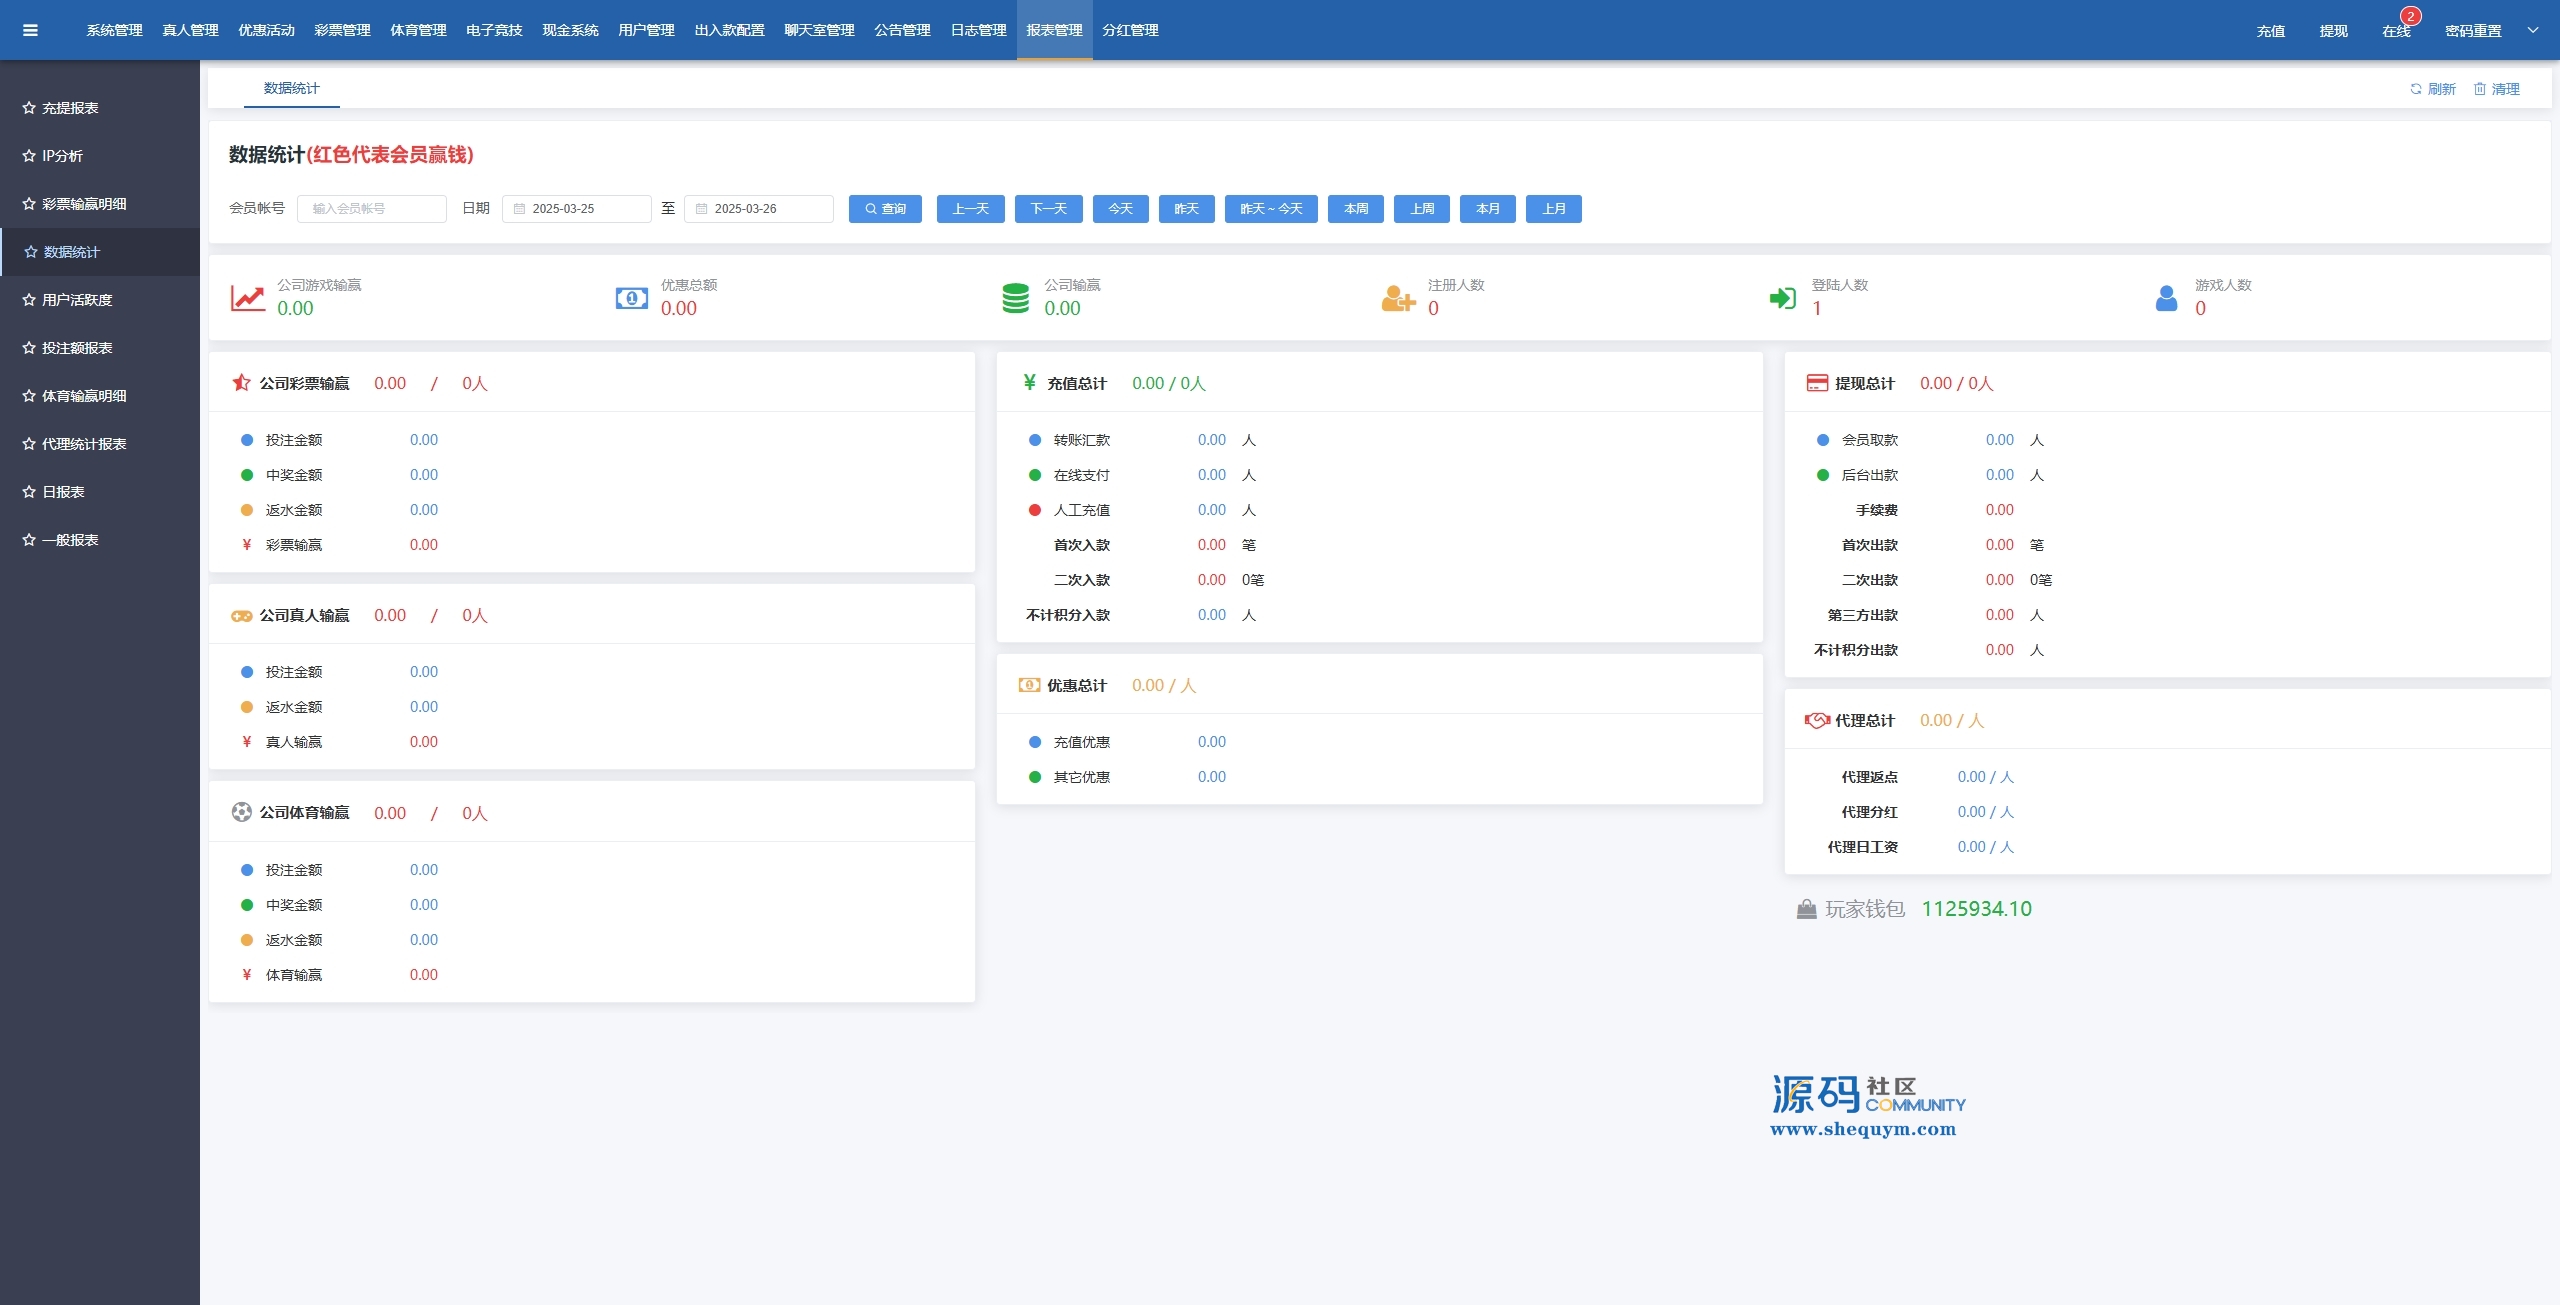
Task: Open 用户活跃度 in the sidebar
Action: click(x=77, y=300)
